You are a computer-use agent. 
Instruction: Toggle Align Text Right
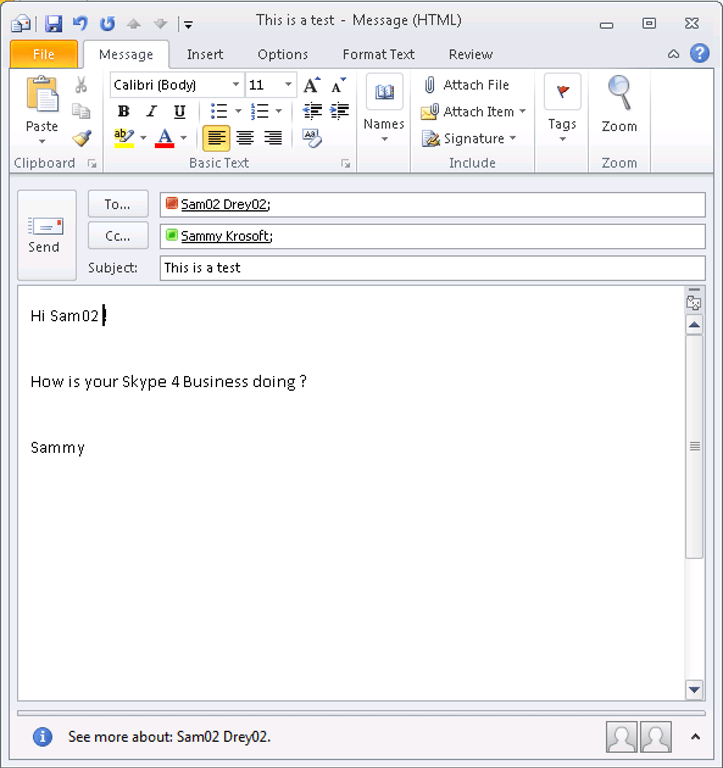[x=273, y=138]
